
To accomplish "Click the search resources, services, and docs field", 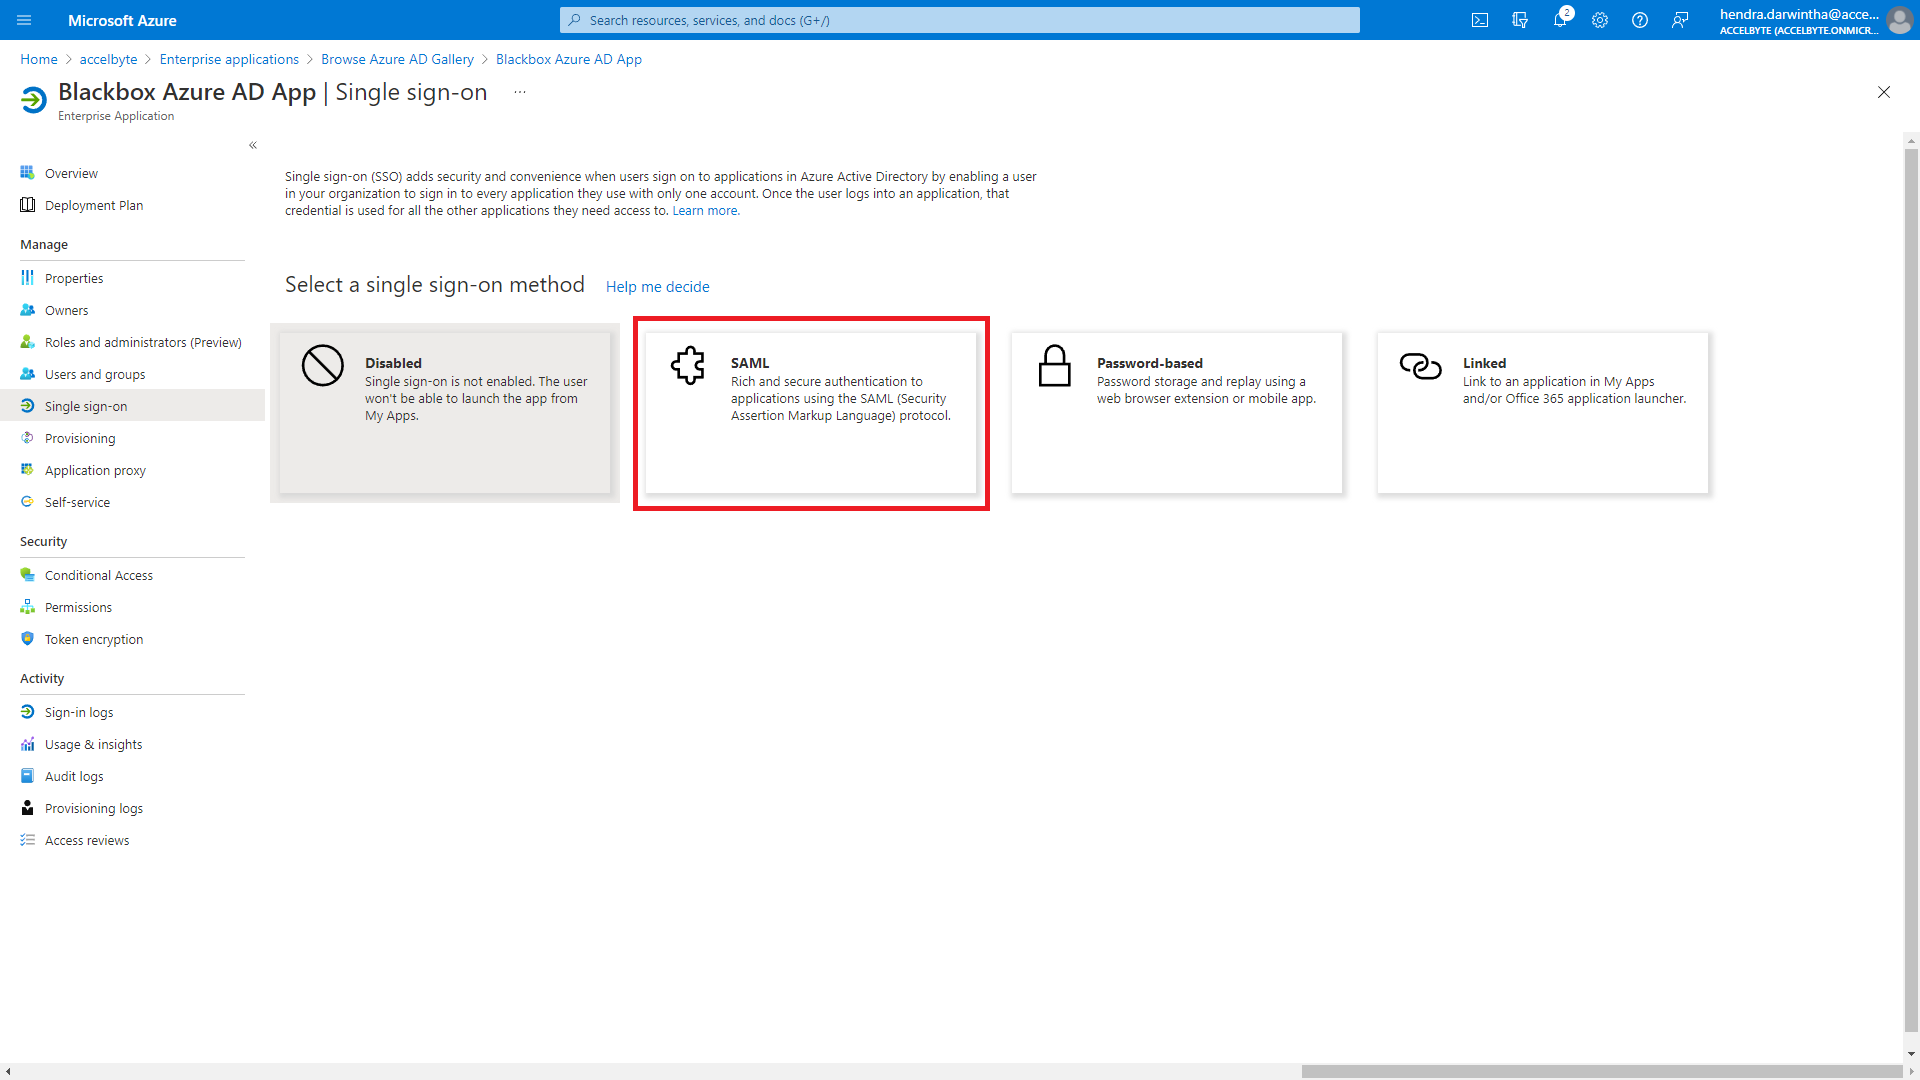I will pyautogui.click(x=960, y=20).
